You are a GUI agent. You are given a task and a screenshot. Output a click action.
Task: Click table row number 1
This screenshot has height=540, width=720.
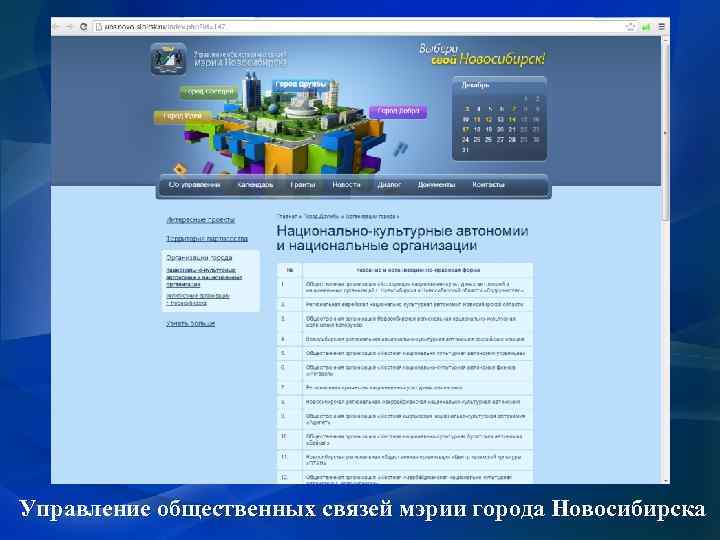(405, 287)
